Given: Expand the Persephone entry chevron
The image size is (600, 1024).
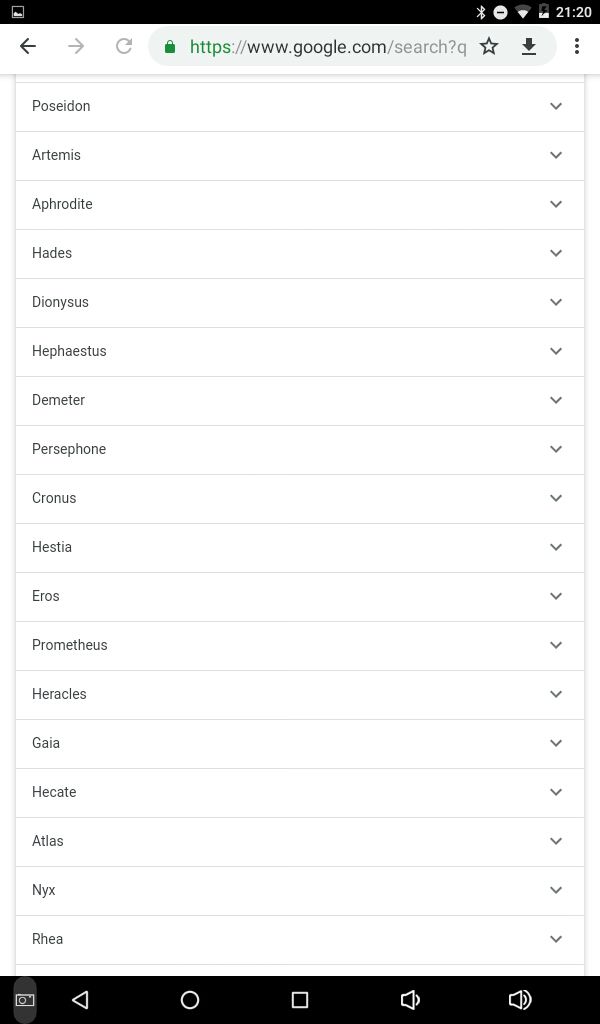Looking at the screenshot, I should [556, 449].
